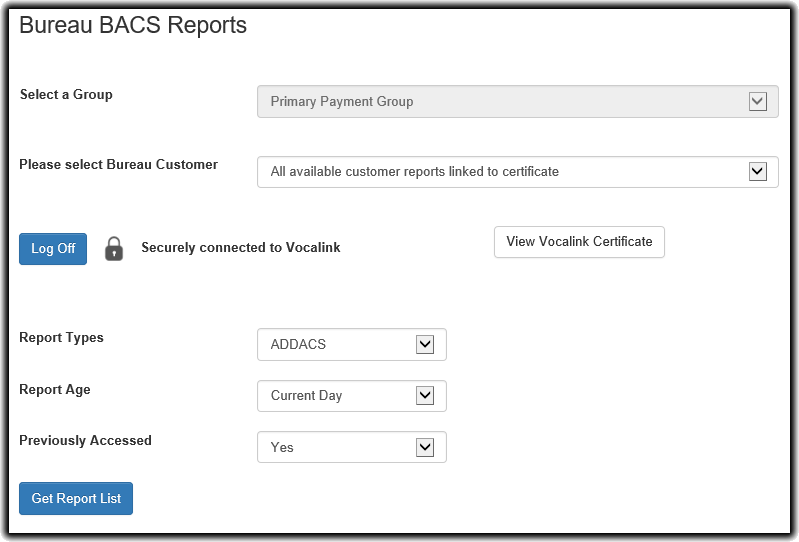This screenshot has width=799, height=542.
Task: Click the 'Select a Group' label
Action: tap(66, 95)
